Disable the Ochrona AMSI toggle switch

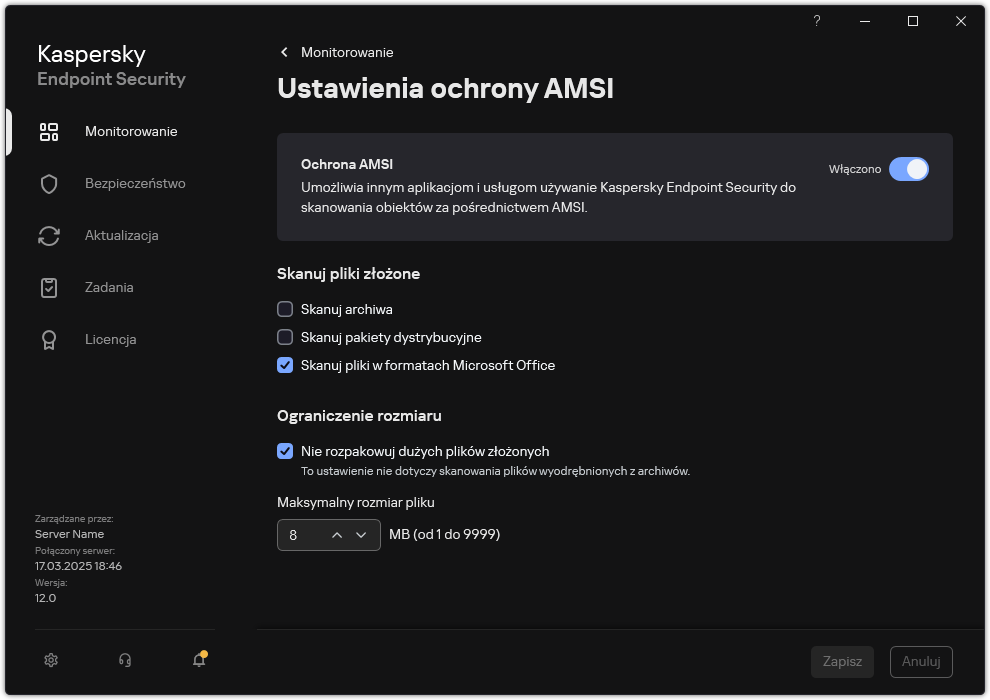(x=909, y=169)
